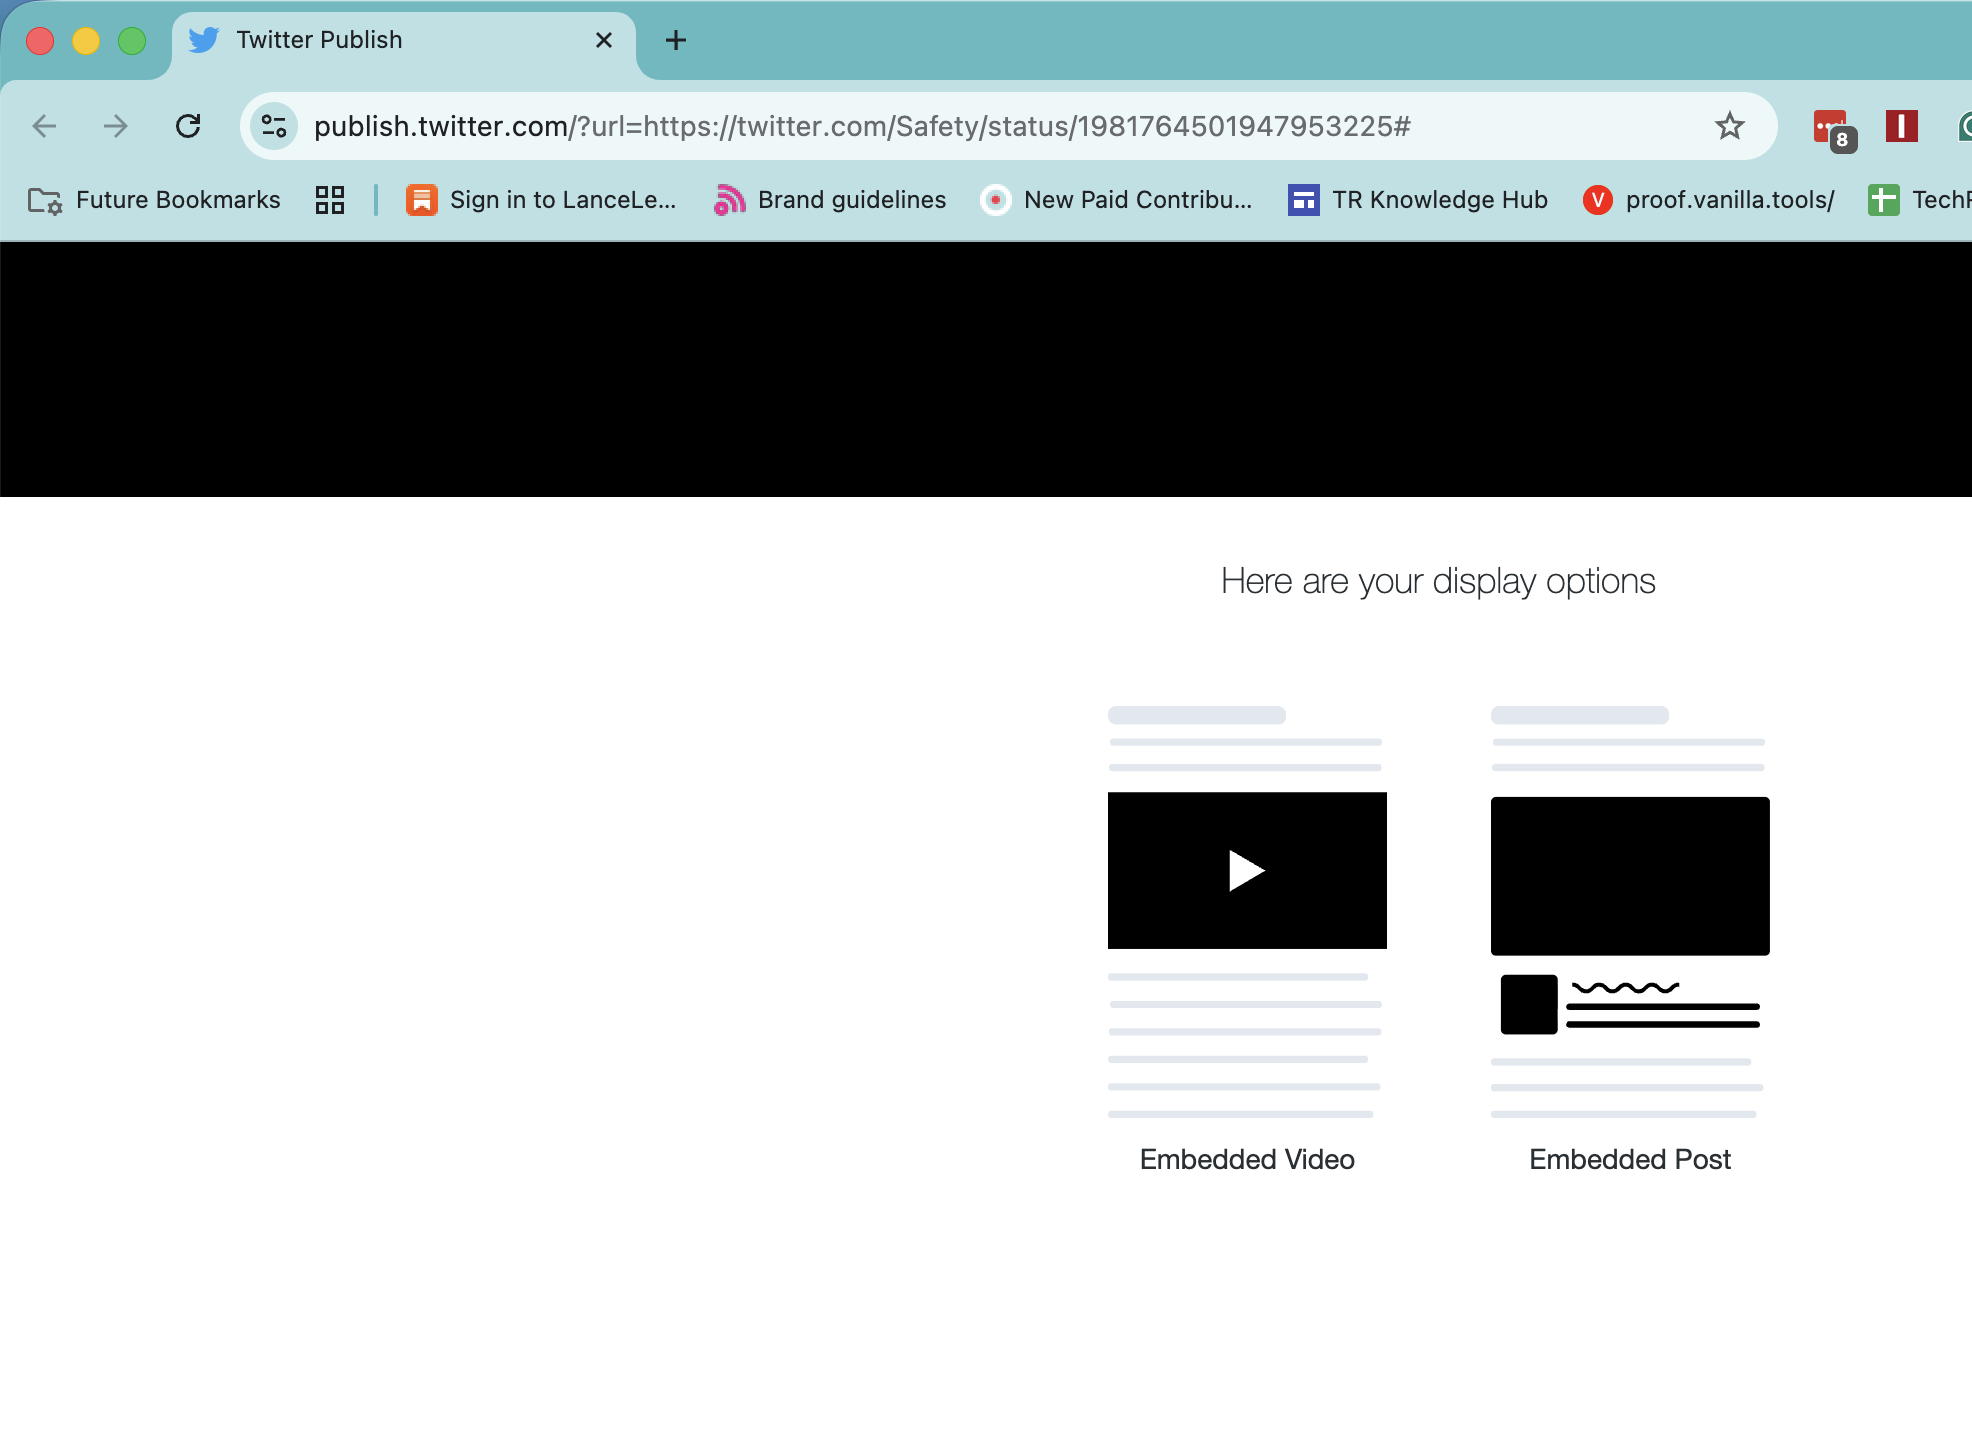
Task: Open the red extension with 8 badge
Action: click(1831, 127)
